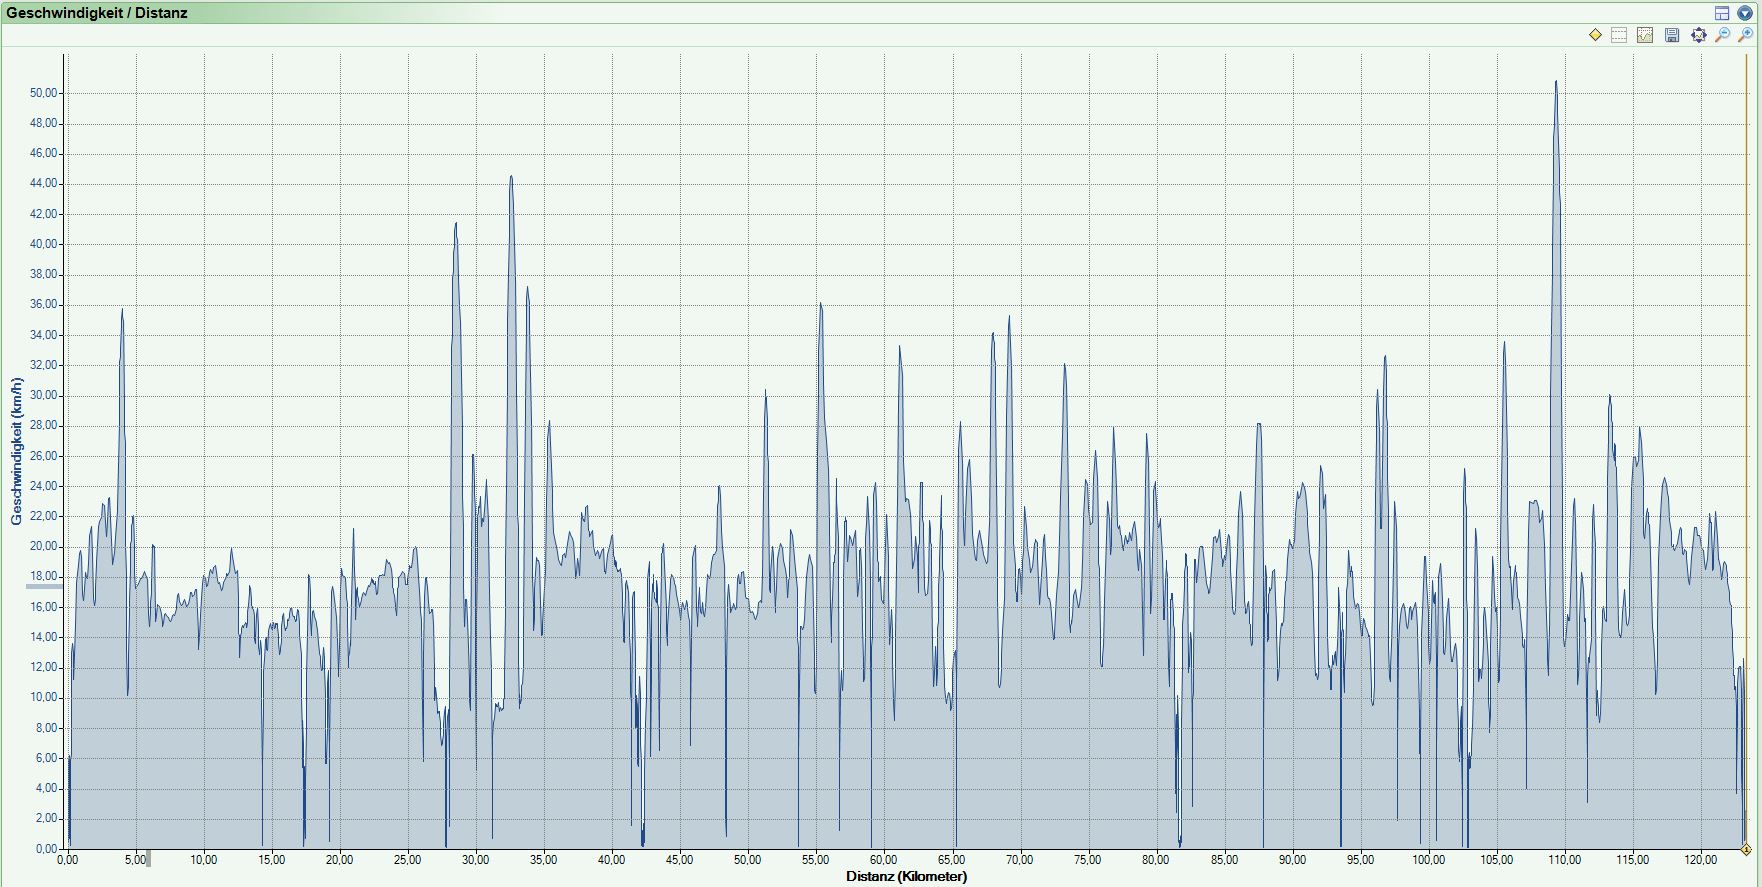This screenshot has height=887, width=1762.
Task: Click the 36 km/h peak near 4 km
Action: (x=122, y=310)
